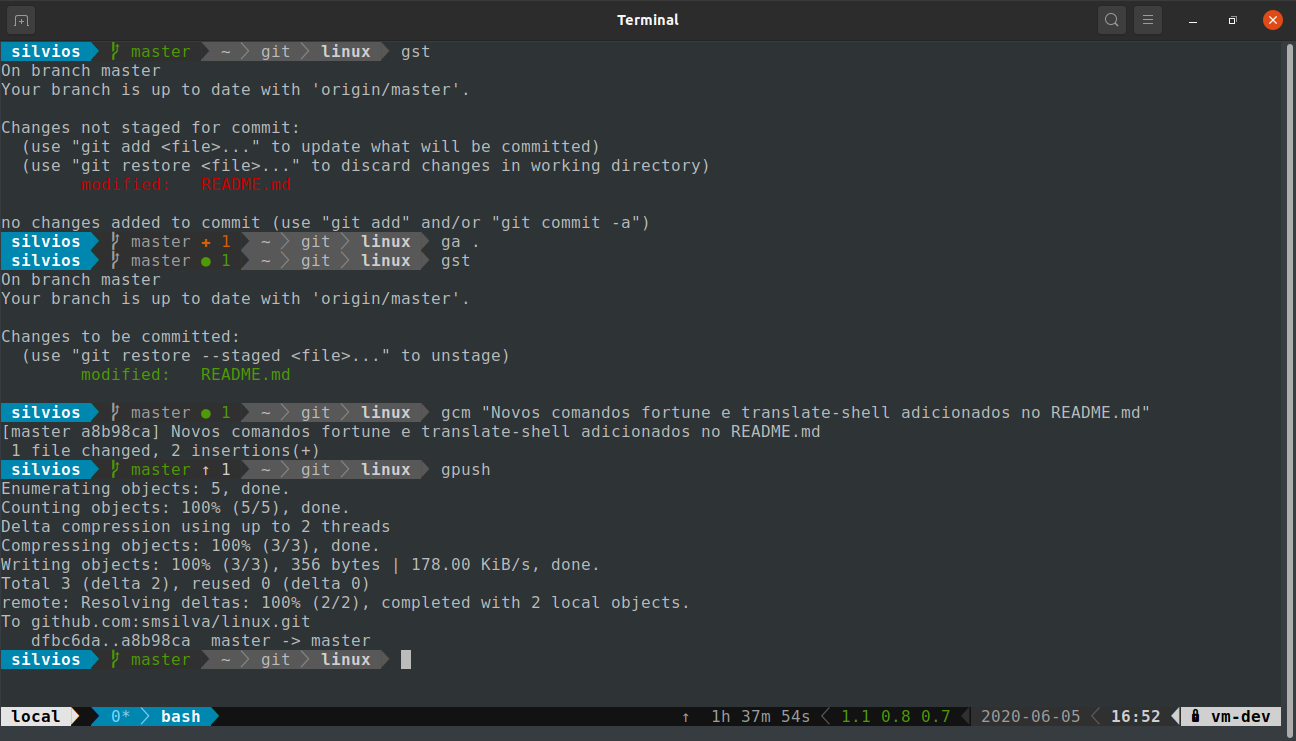This screenshot has width=1296, height=741.
Task: Click 'linux' folder segment on last prompt
Action: tap(346, 660)
